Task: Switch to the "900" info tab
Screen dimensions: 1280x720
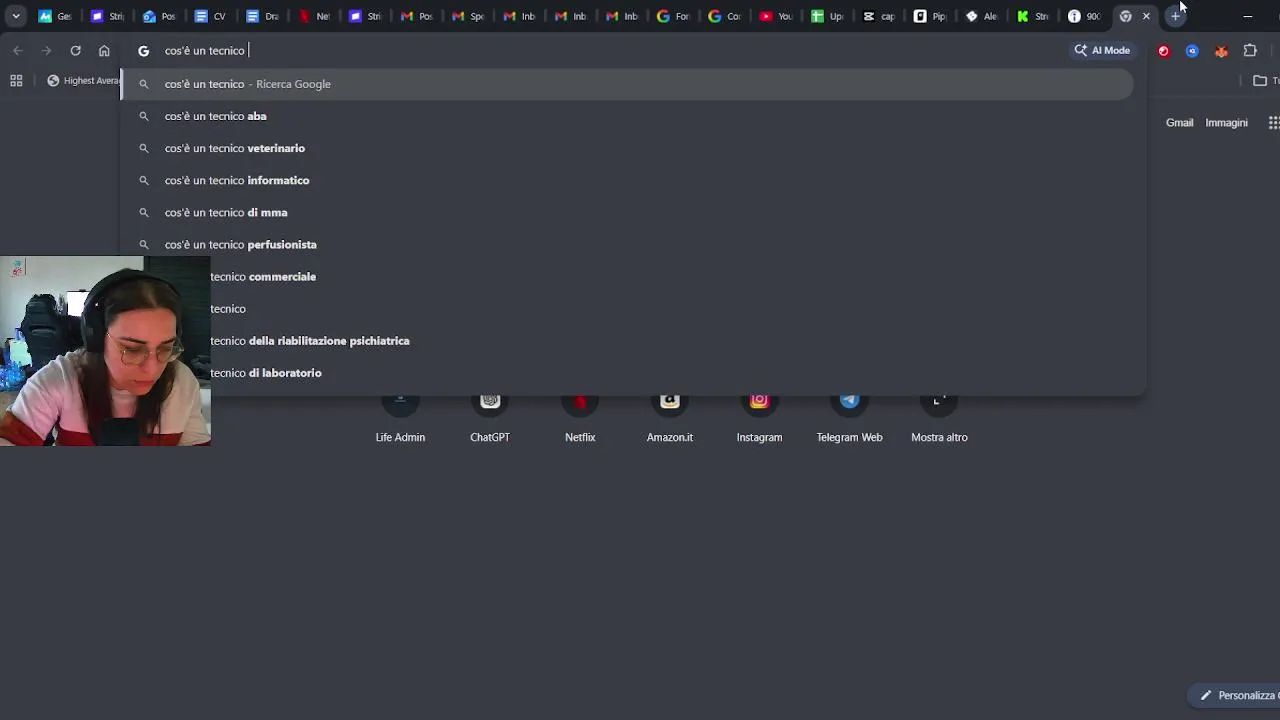Action: tap(1085, 16)
